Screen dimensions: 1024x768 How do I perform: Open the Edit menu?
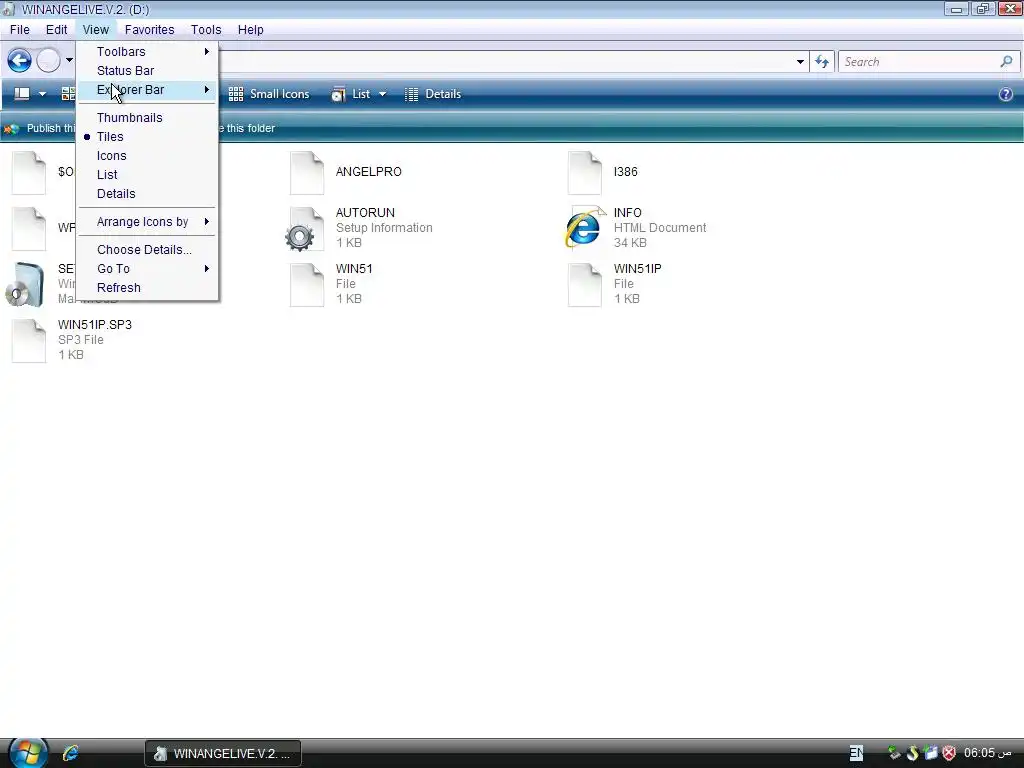point(56,29)
